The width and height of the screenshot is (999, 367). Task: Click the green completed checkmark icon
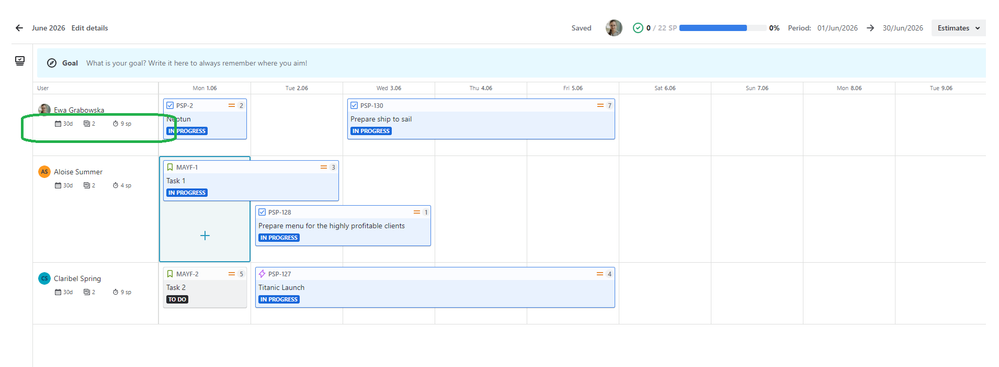637,28
